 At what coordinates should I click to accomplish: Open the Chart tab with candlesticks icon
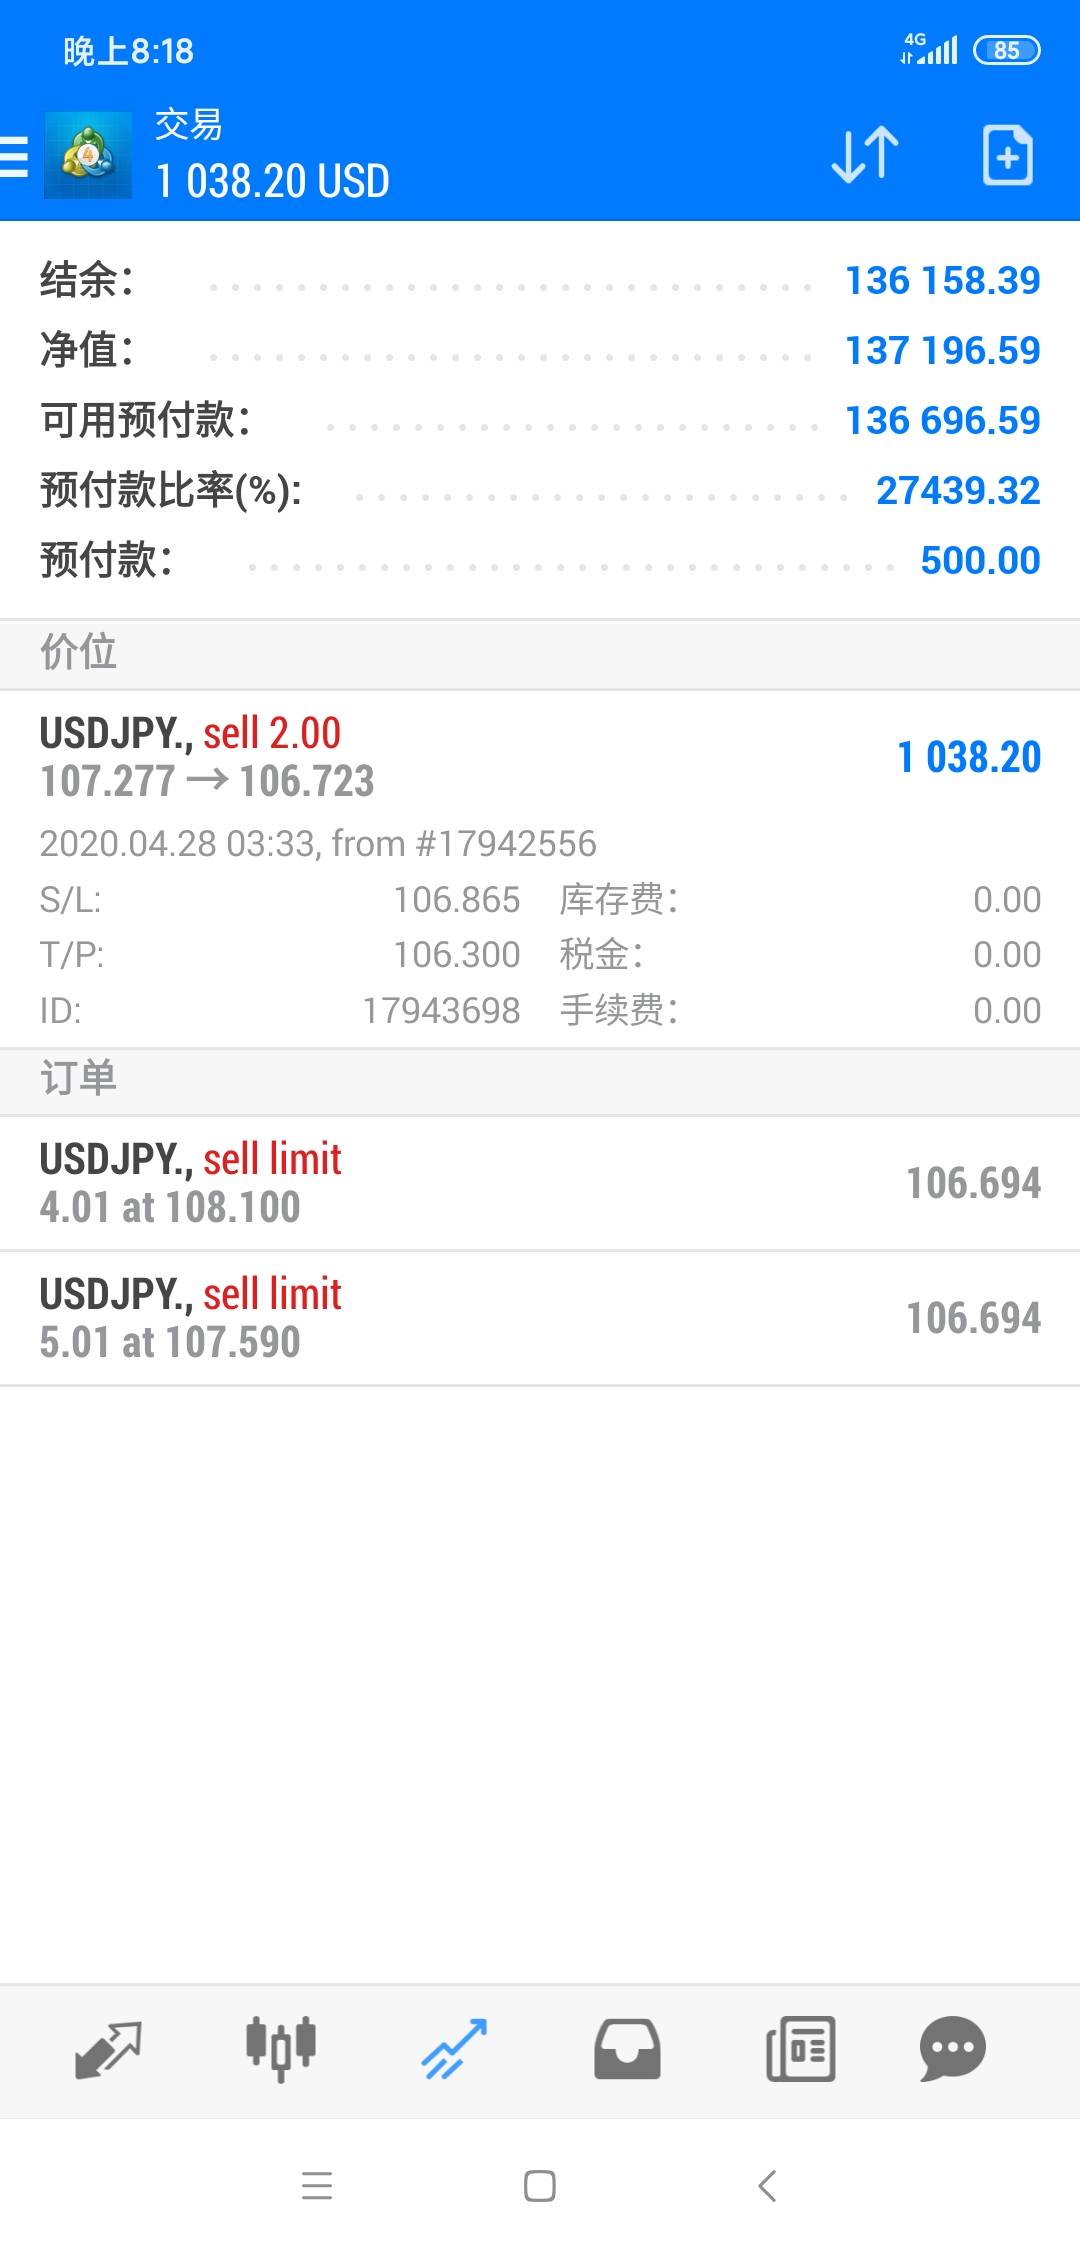pos(281,2048)
